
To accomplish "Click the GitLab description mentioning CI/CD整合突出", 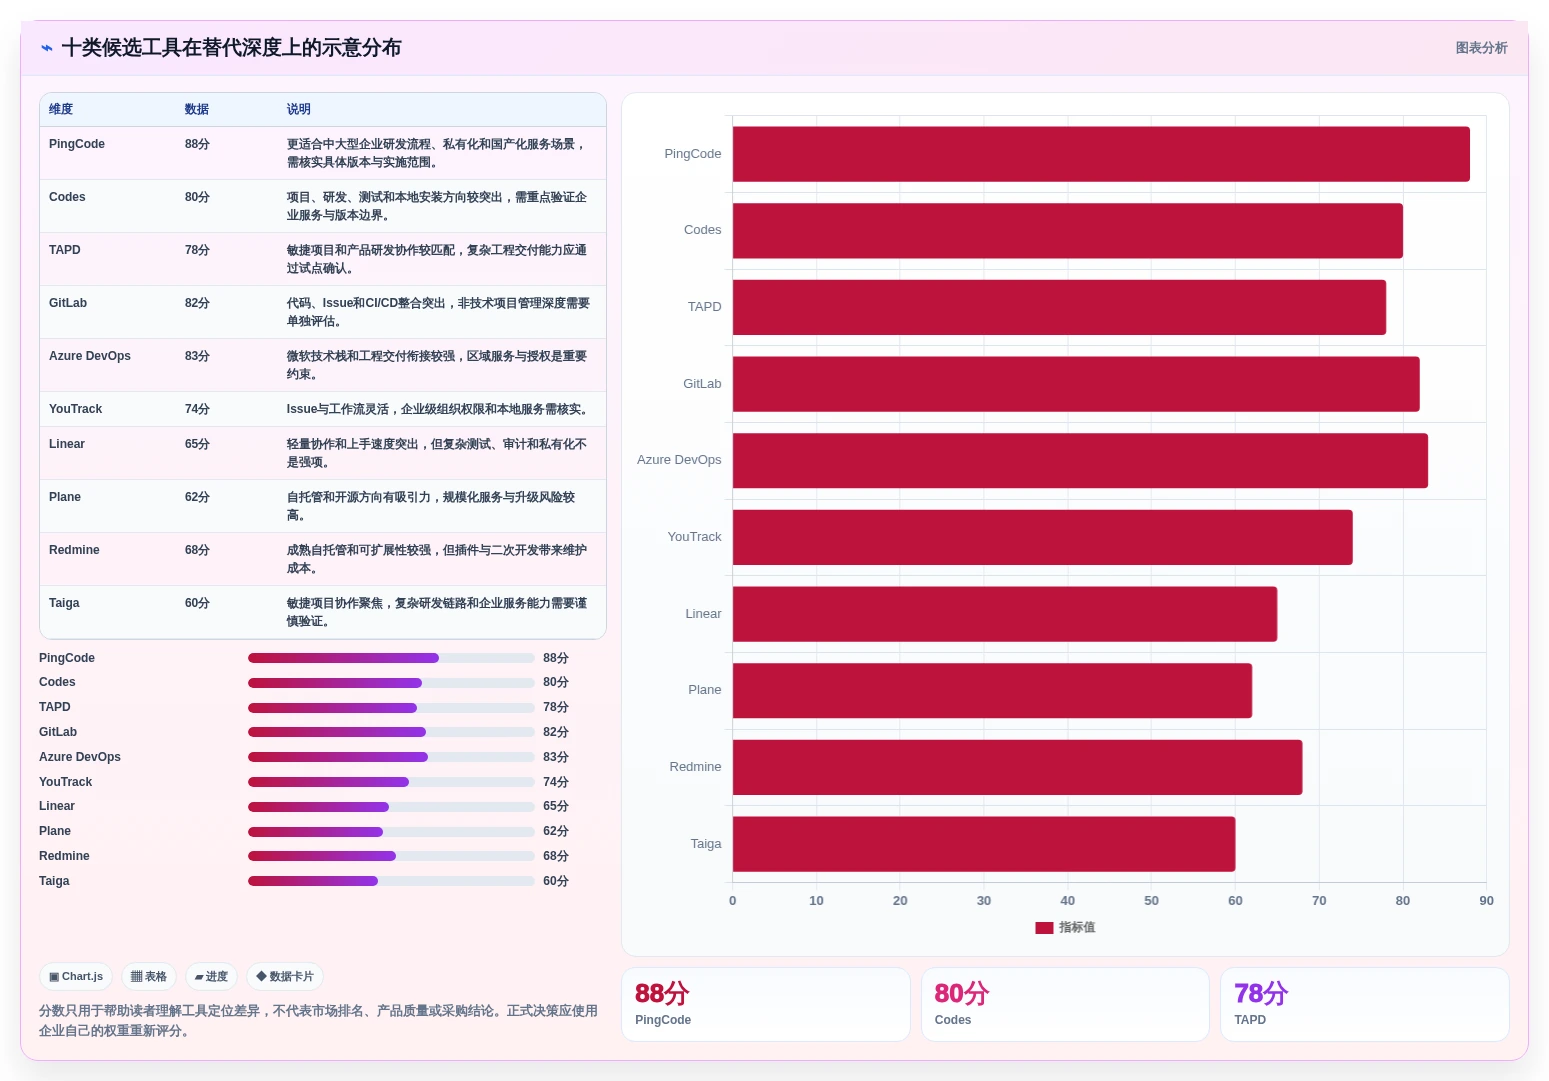I will click(438, 312).
